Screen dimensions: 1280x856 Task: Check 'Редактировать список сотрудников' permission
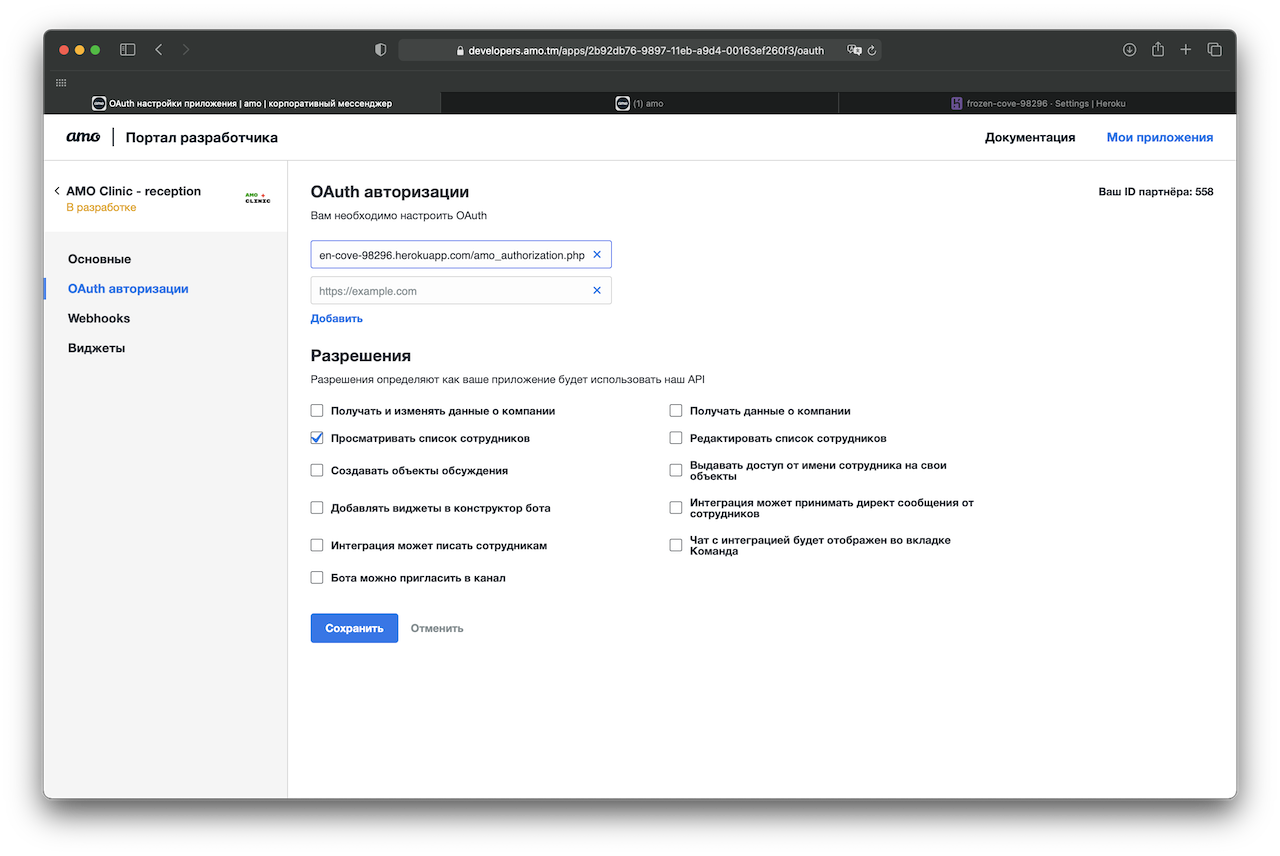coord(676,438)
